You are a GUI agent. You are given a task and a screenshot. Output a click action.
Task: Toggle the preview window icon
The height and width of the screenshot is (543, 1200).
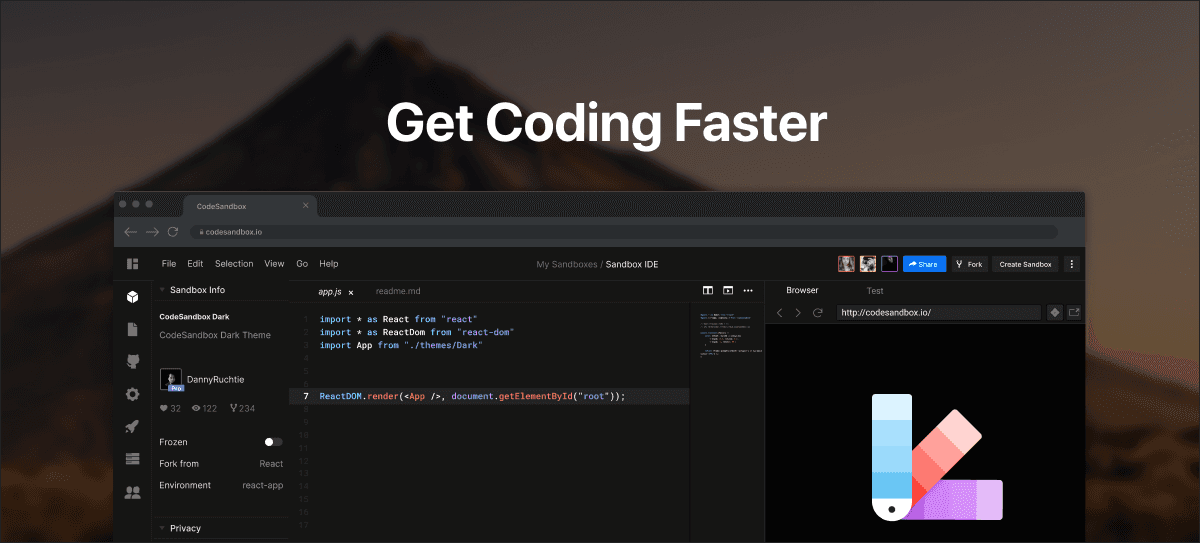coord(728,291)
